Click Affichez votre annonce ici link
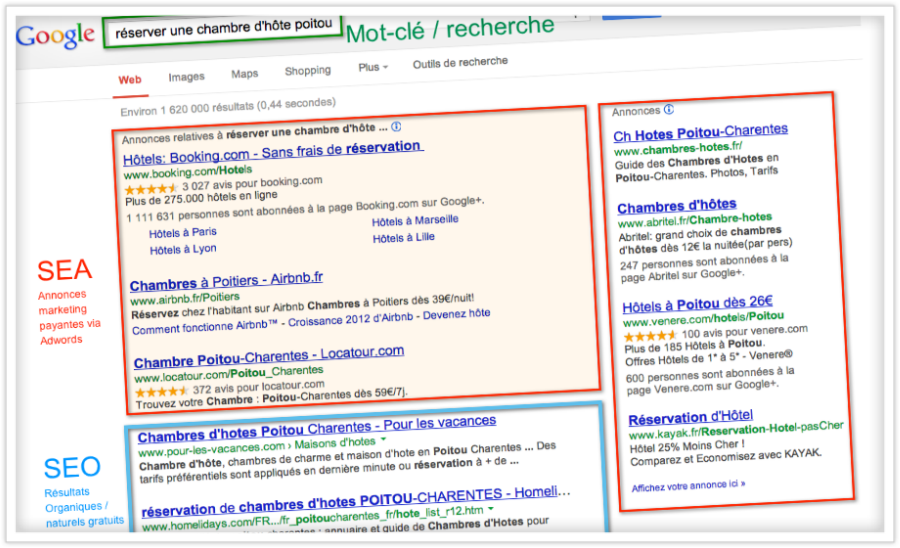Screen dimensions: 900x548 (x=688, y=485)
